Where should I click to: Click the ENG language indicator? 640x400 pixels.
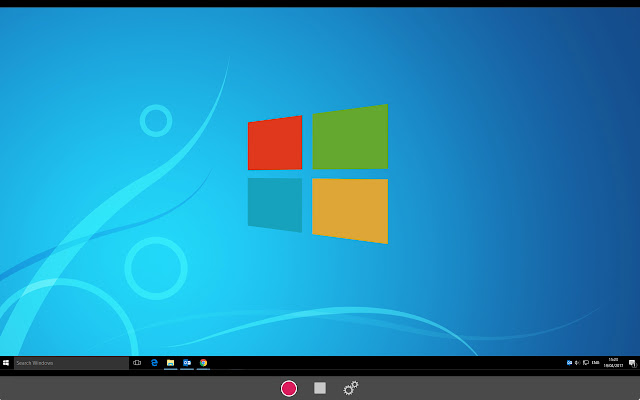tap(596, 363)
